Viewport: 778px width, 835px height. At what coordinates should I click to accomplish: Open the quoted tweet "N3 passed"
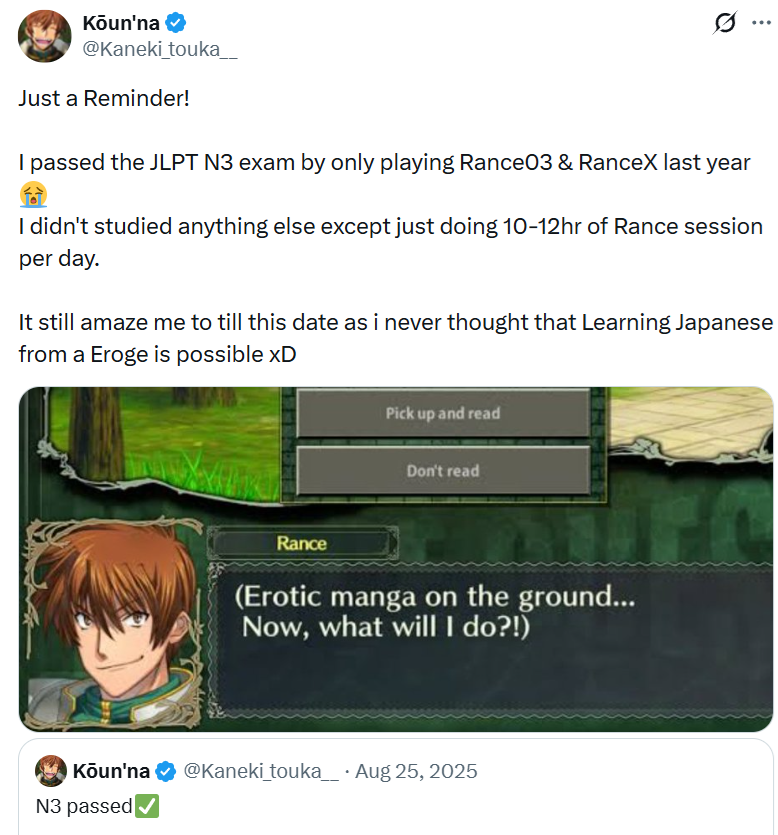pos(396,787)
